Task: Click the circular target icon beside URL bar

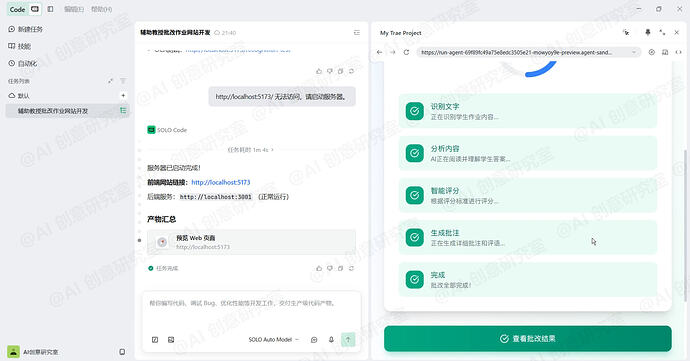Action: click(x=652, y=52)
